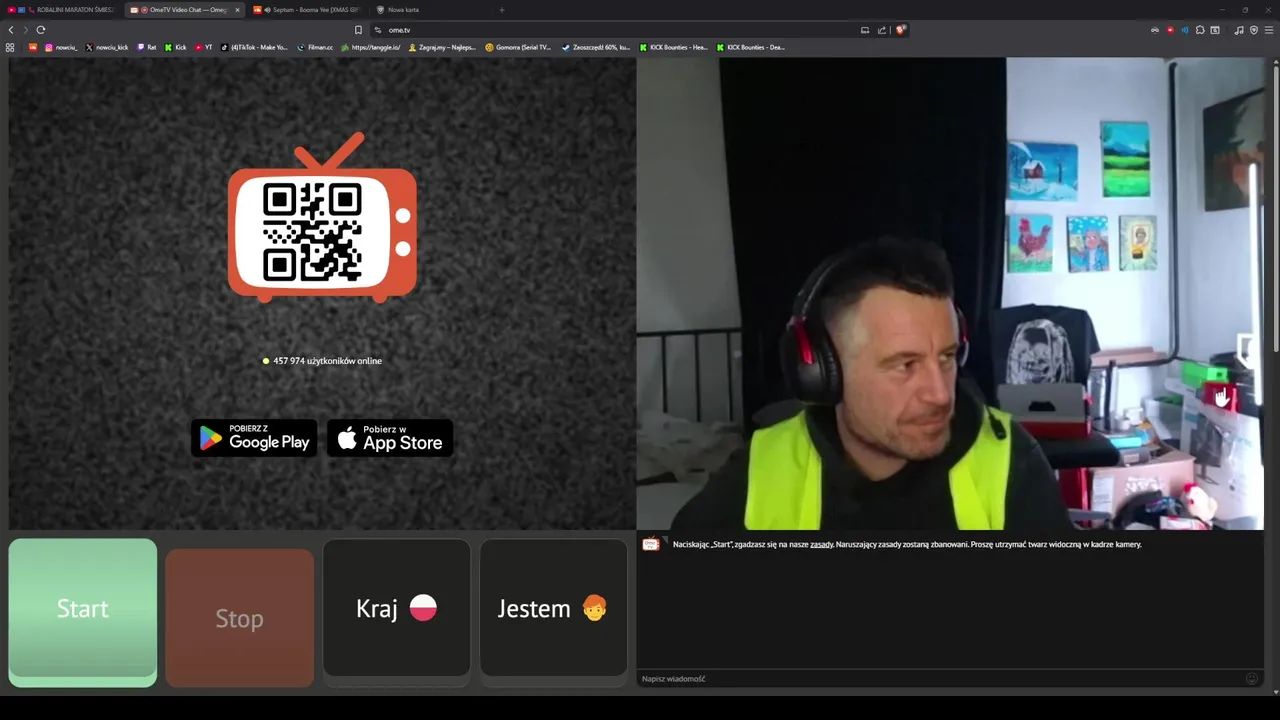
Task: Open the KICK Bounties - Hea... bookmark
Action: point(673,47)
